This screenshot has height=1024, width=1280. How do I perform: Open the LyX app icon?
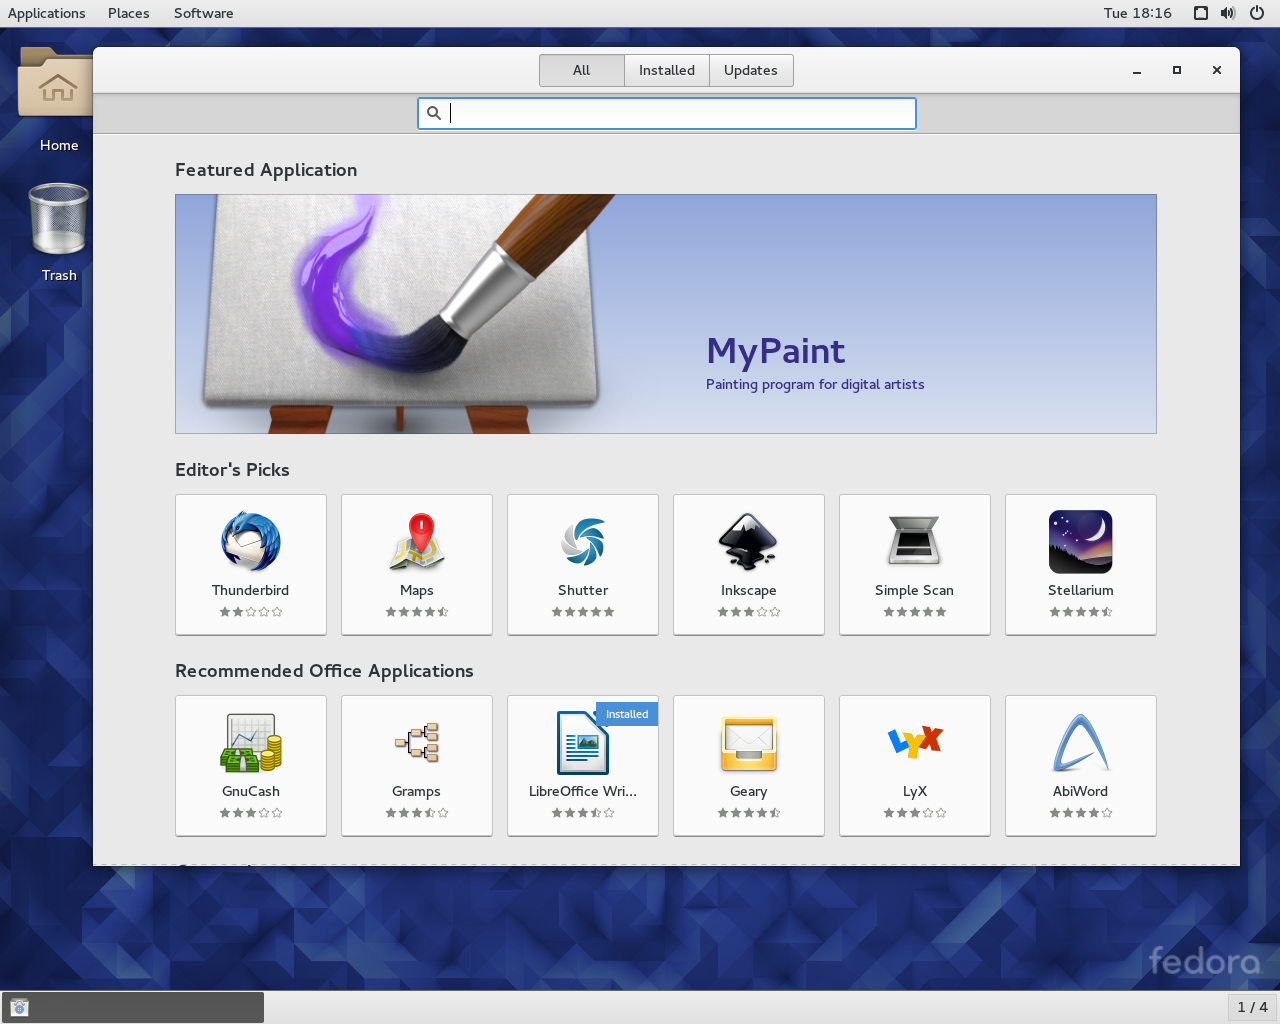915,741
